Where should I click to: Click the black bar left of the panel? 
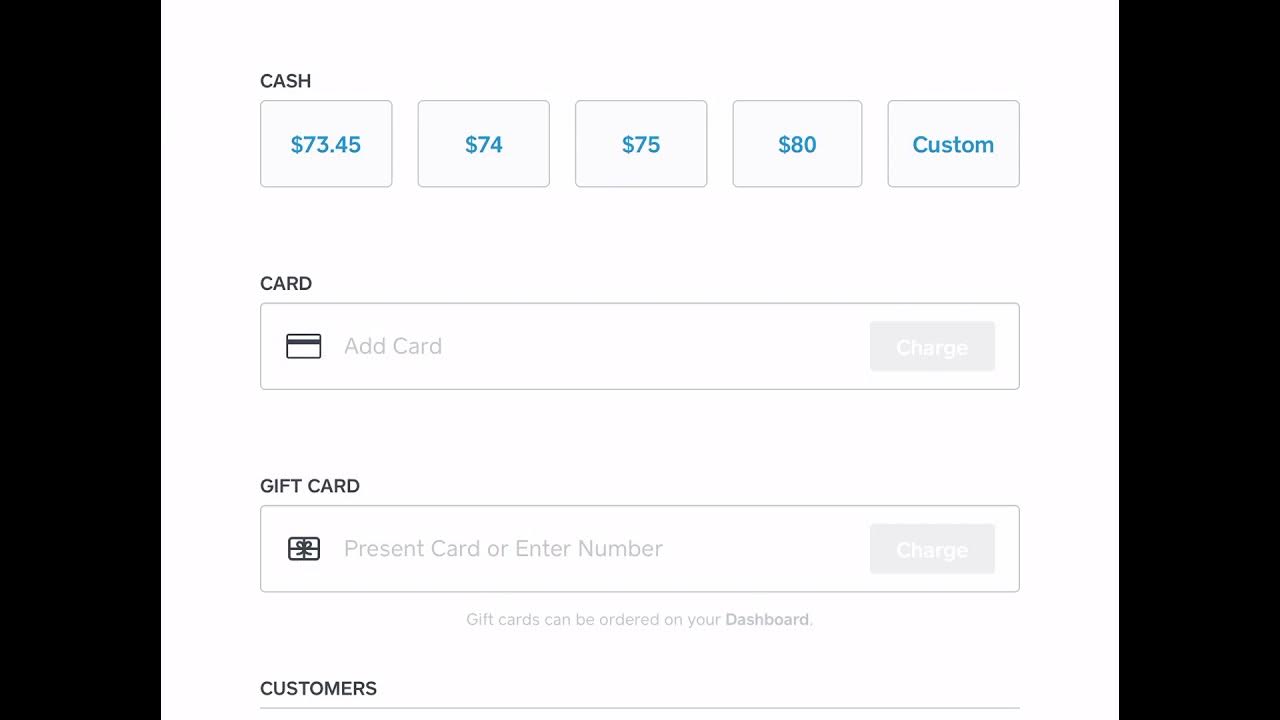80,360
